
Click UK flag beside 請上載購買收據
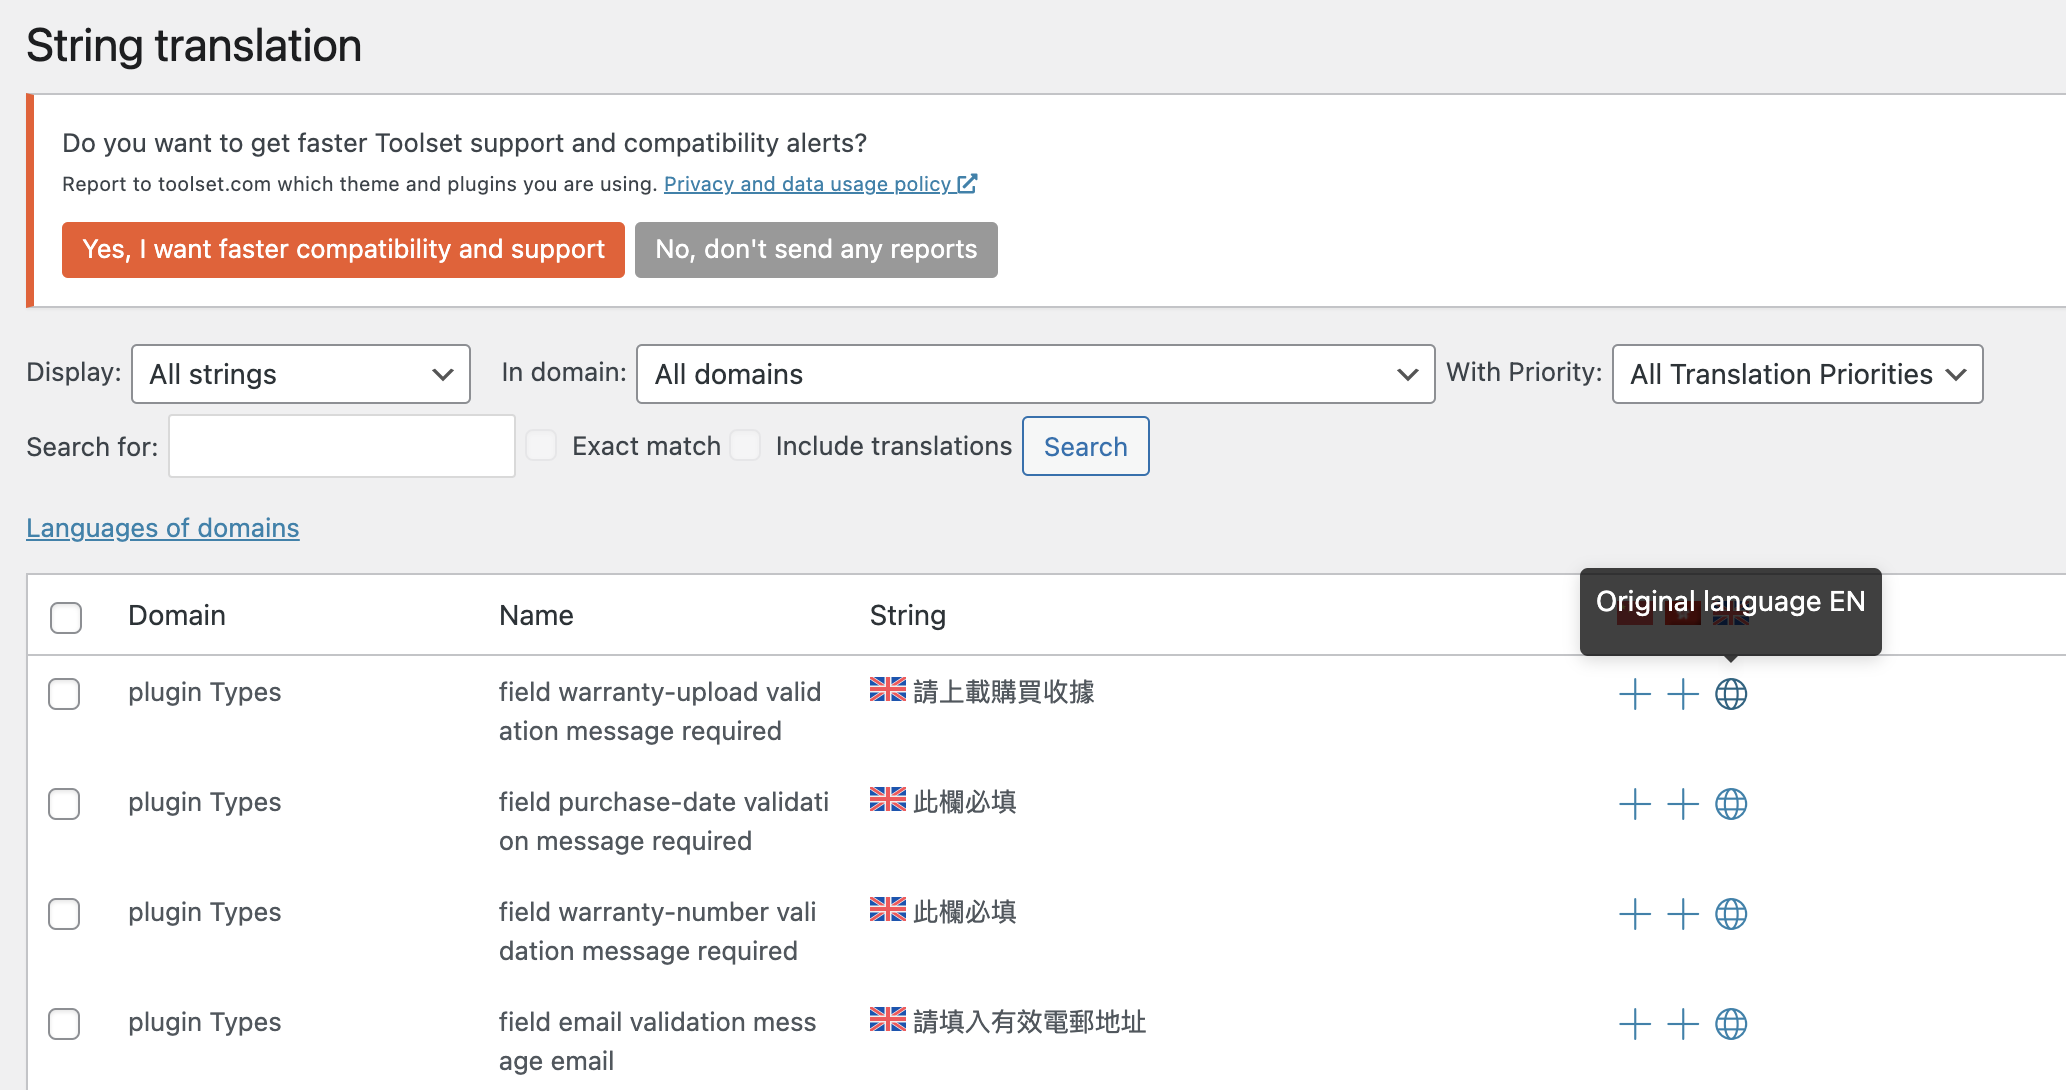coord(887,689)
